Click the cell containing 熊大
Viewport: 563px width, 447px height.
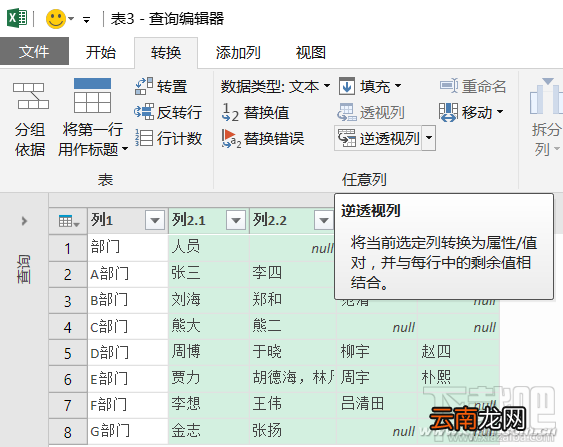(x=209, y=327)
